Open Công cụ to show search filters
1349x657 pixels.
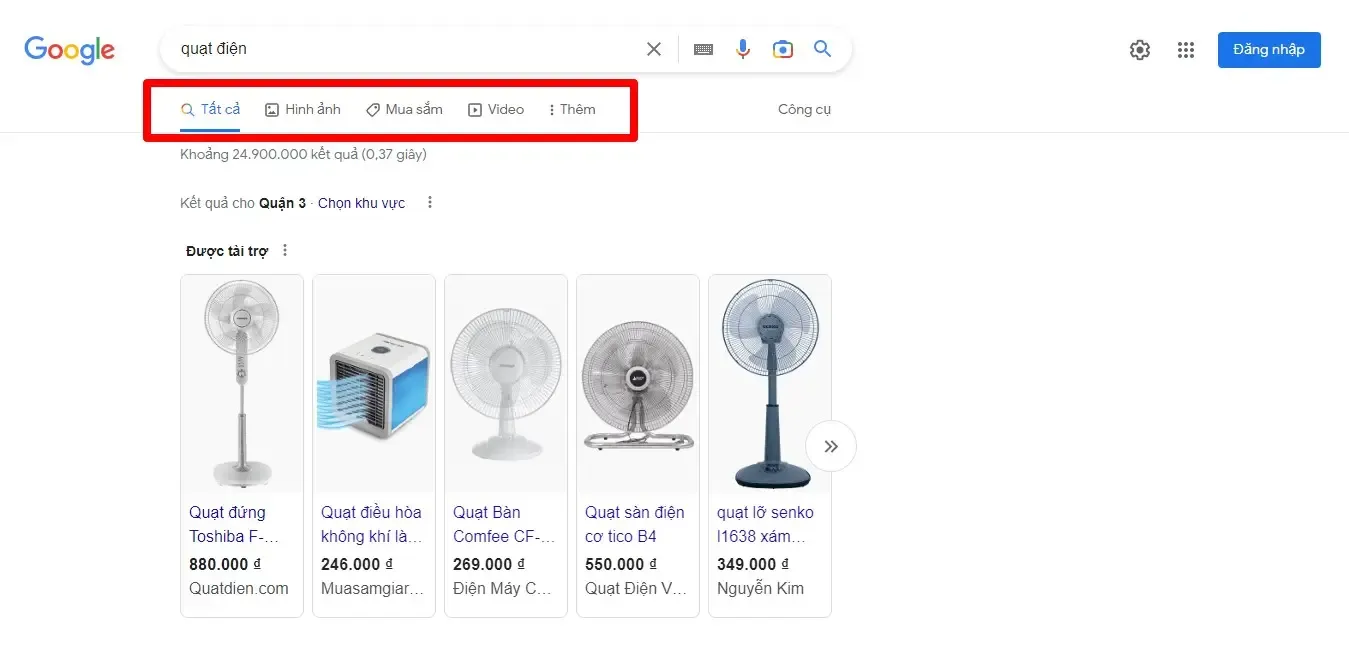click(804, 109)
